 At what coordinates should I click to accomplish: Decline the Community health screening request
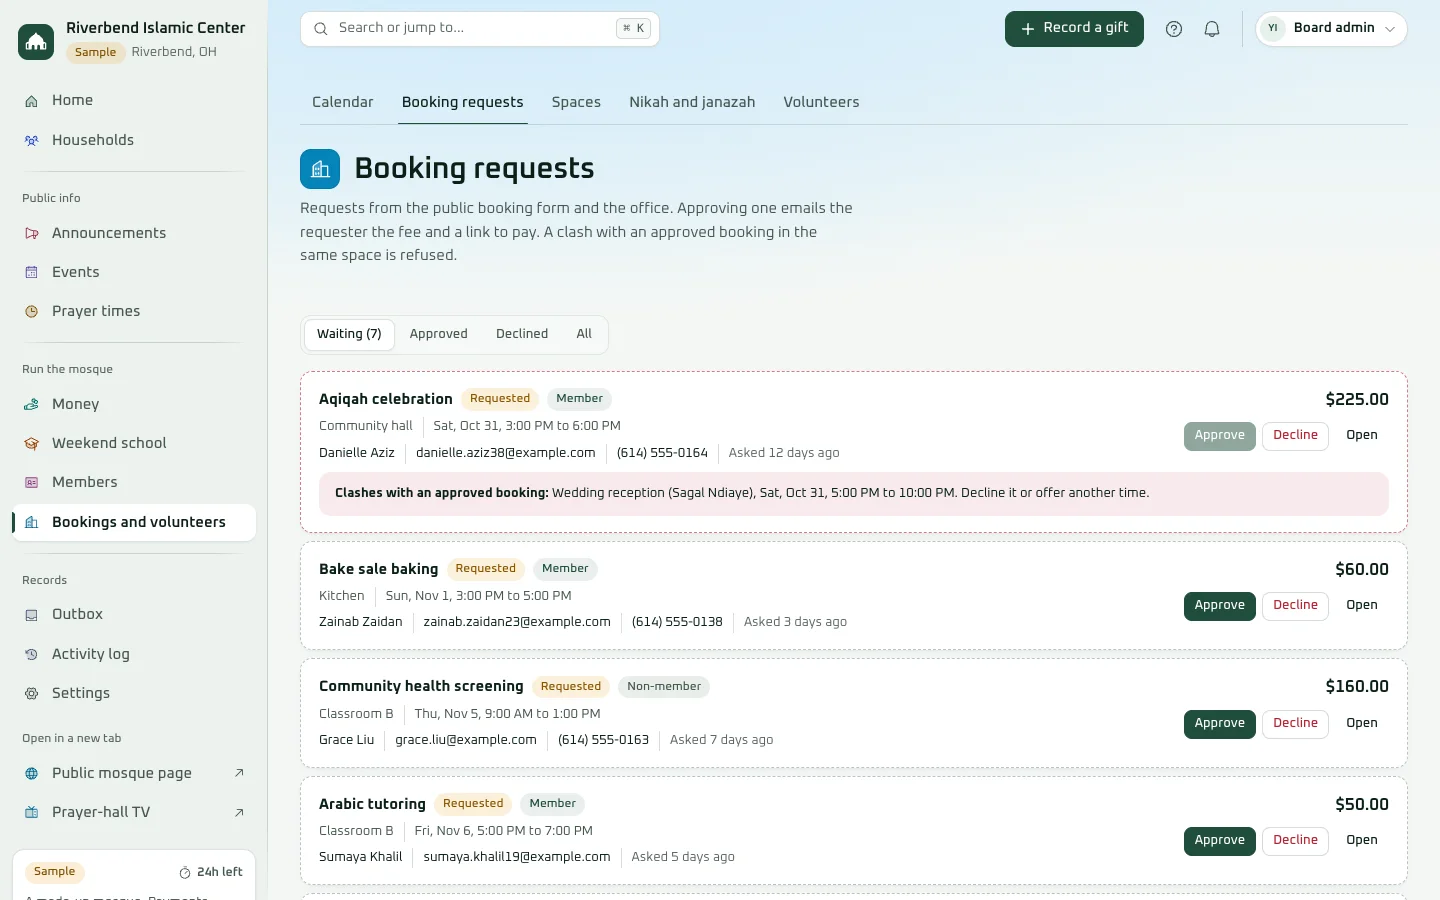(x=1295, y=724)
